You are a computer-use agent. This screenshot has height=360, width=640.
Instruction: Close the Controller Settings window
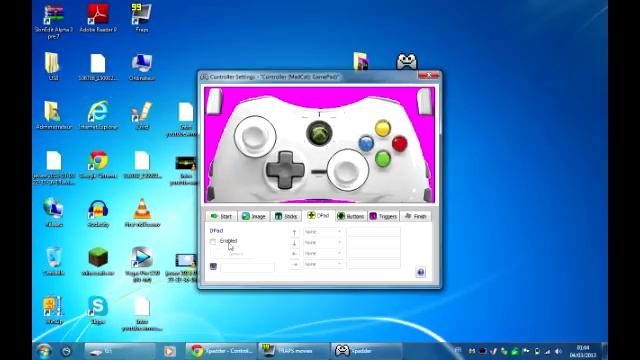click(x=429, y=76)
